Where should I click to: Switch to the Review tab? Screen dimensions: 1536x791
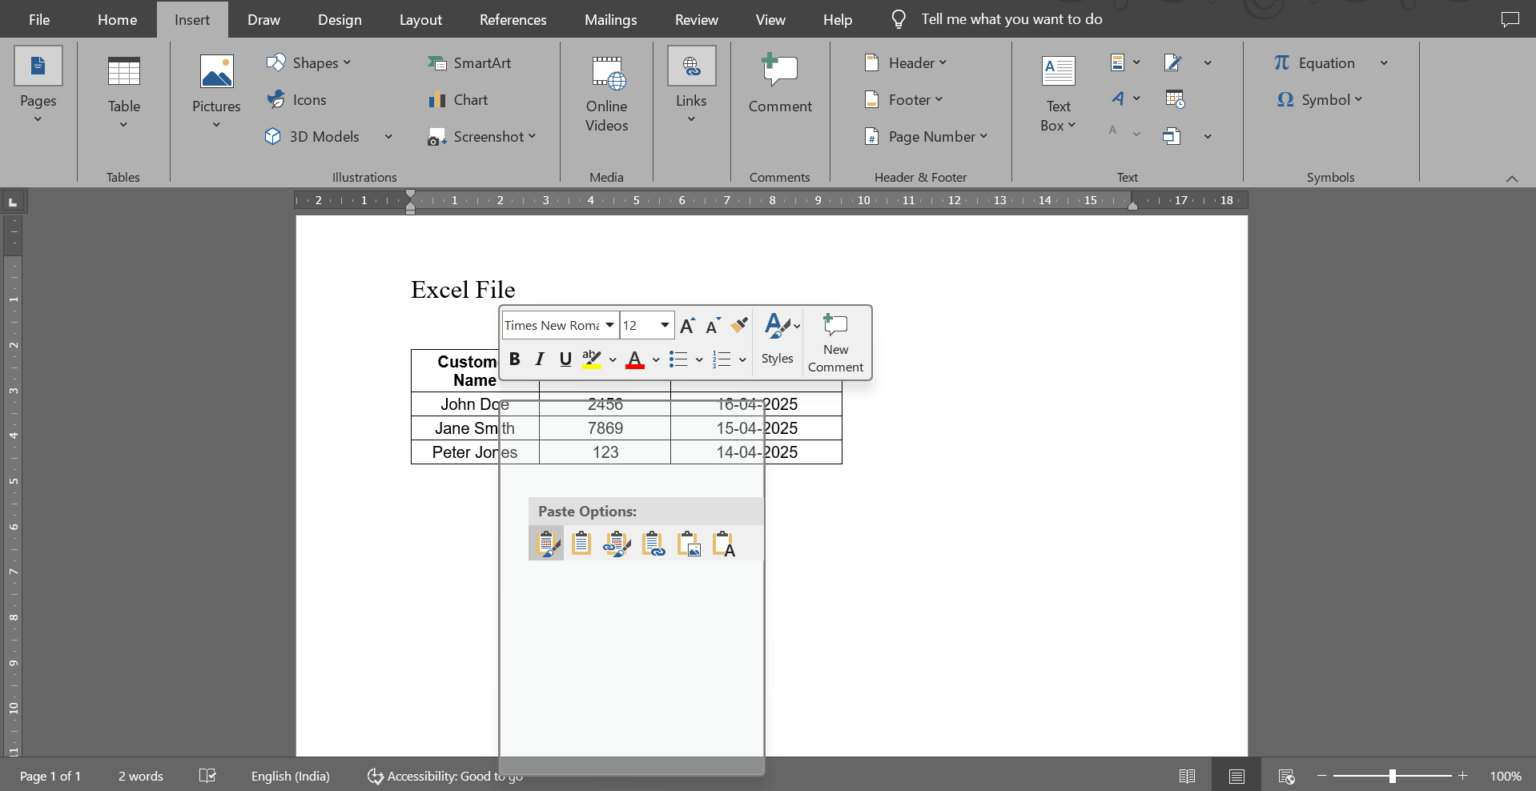[696, 18]
